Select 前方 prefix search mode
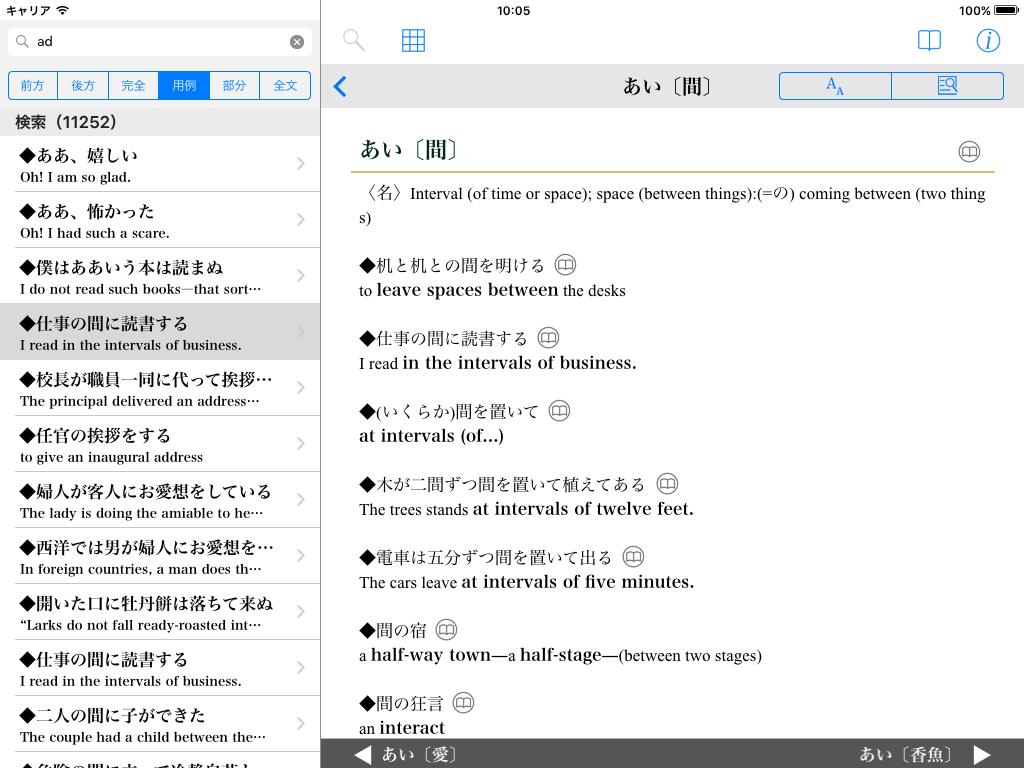Image resolution: width=1024 pixels, height=768 pixels. (x=33, y=86)
